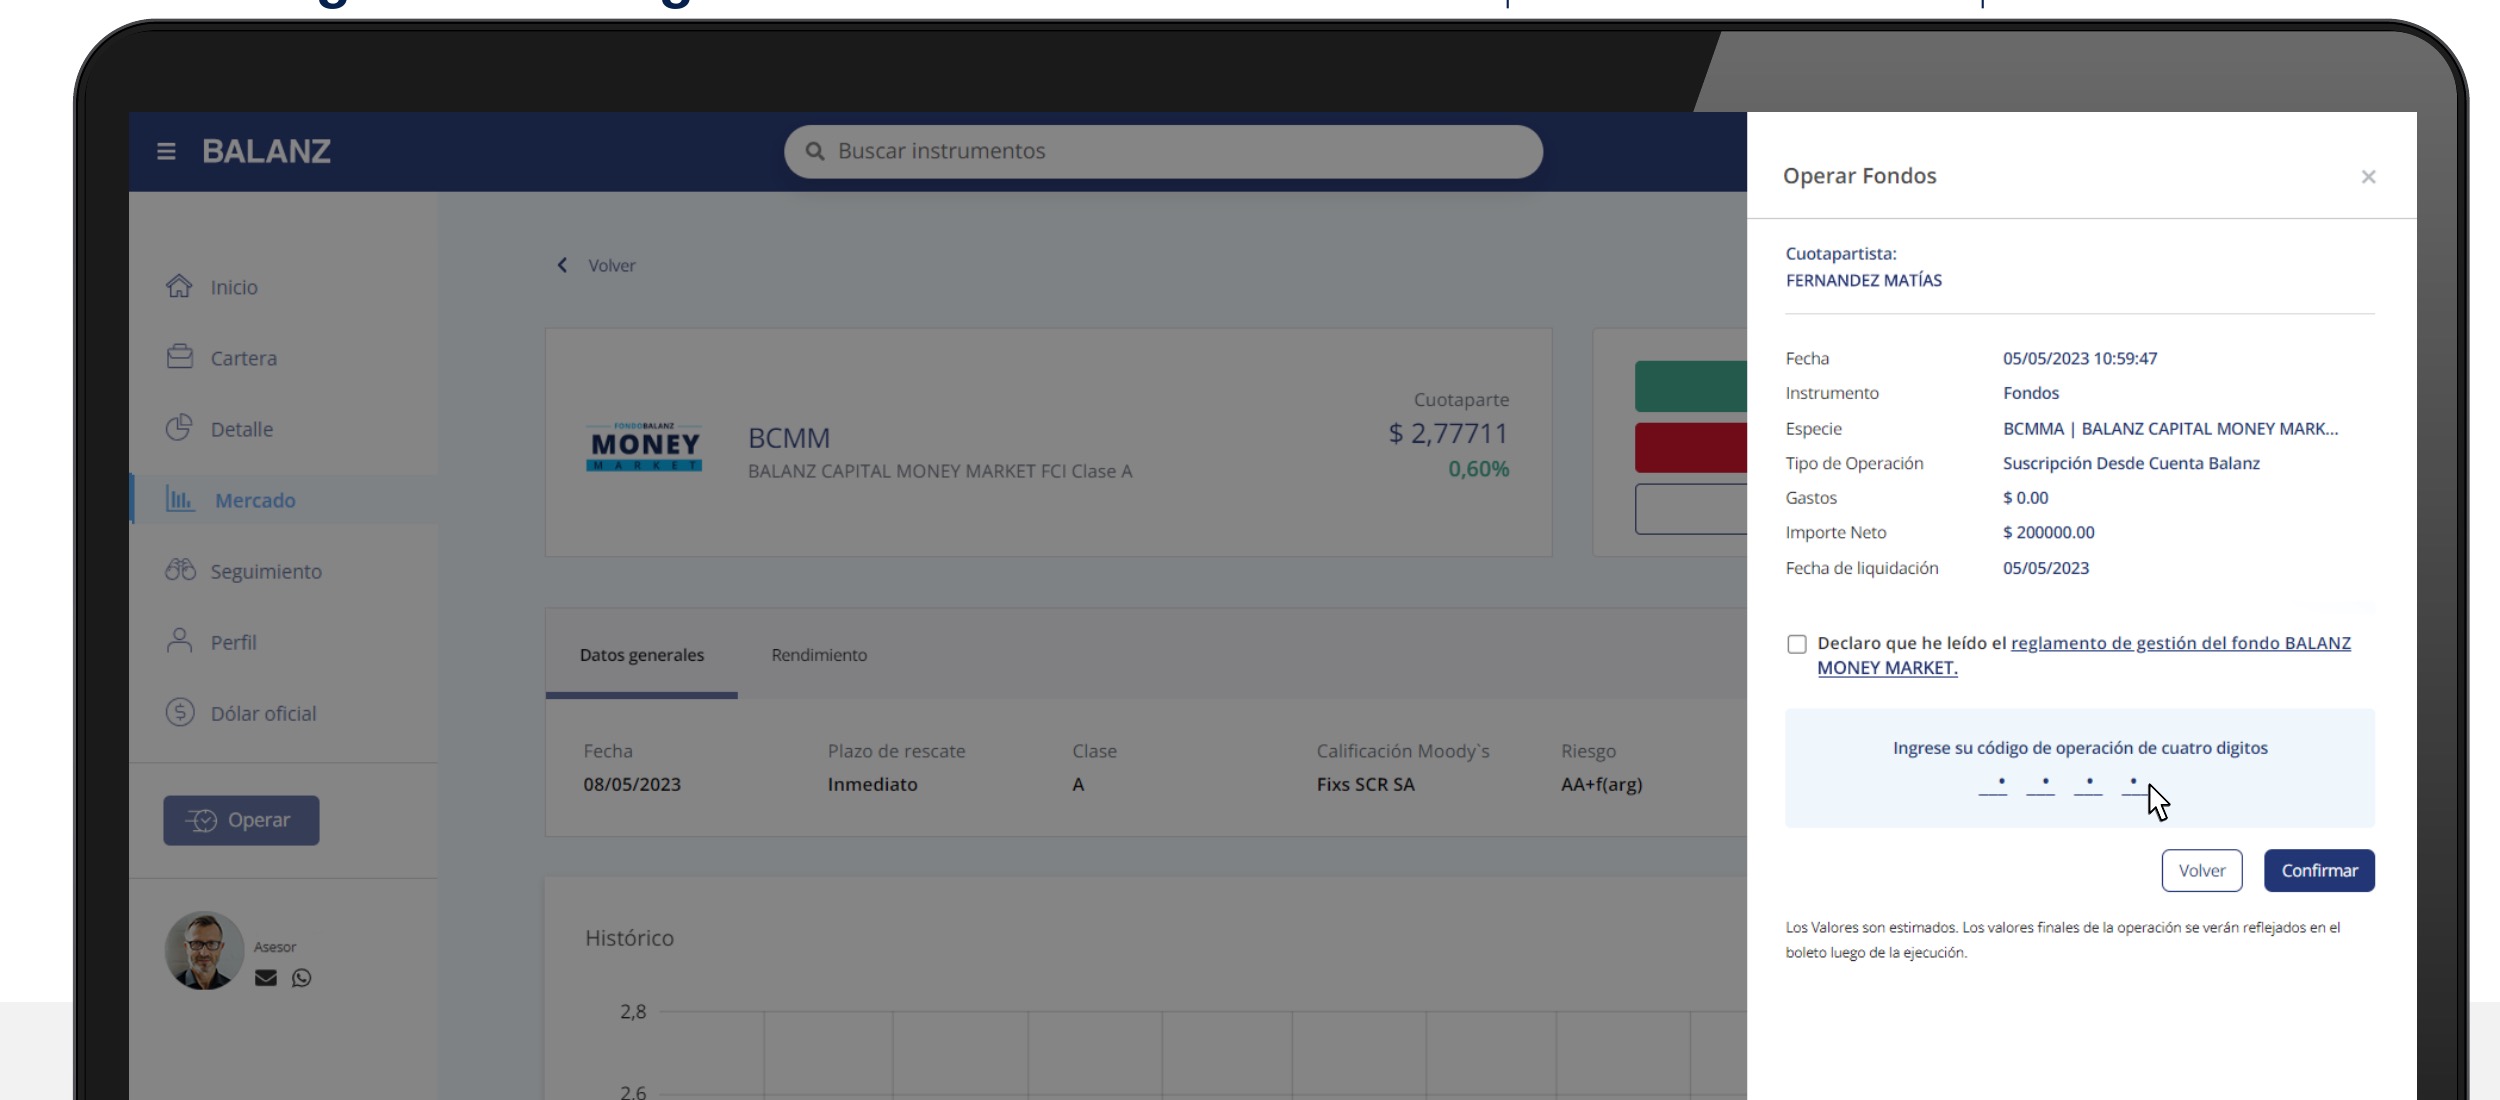Click the Especie value BCMMA
The width and height of the screenshot is (2500, 1100).
(2170, 429)
